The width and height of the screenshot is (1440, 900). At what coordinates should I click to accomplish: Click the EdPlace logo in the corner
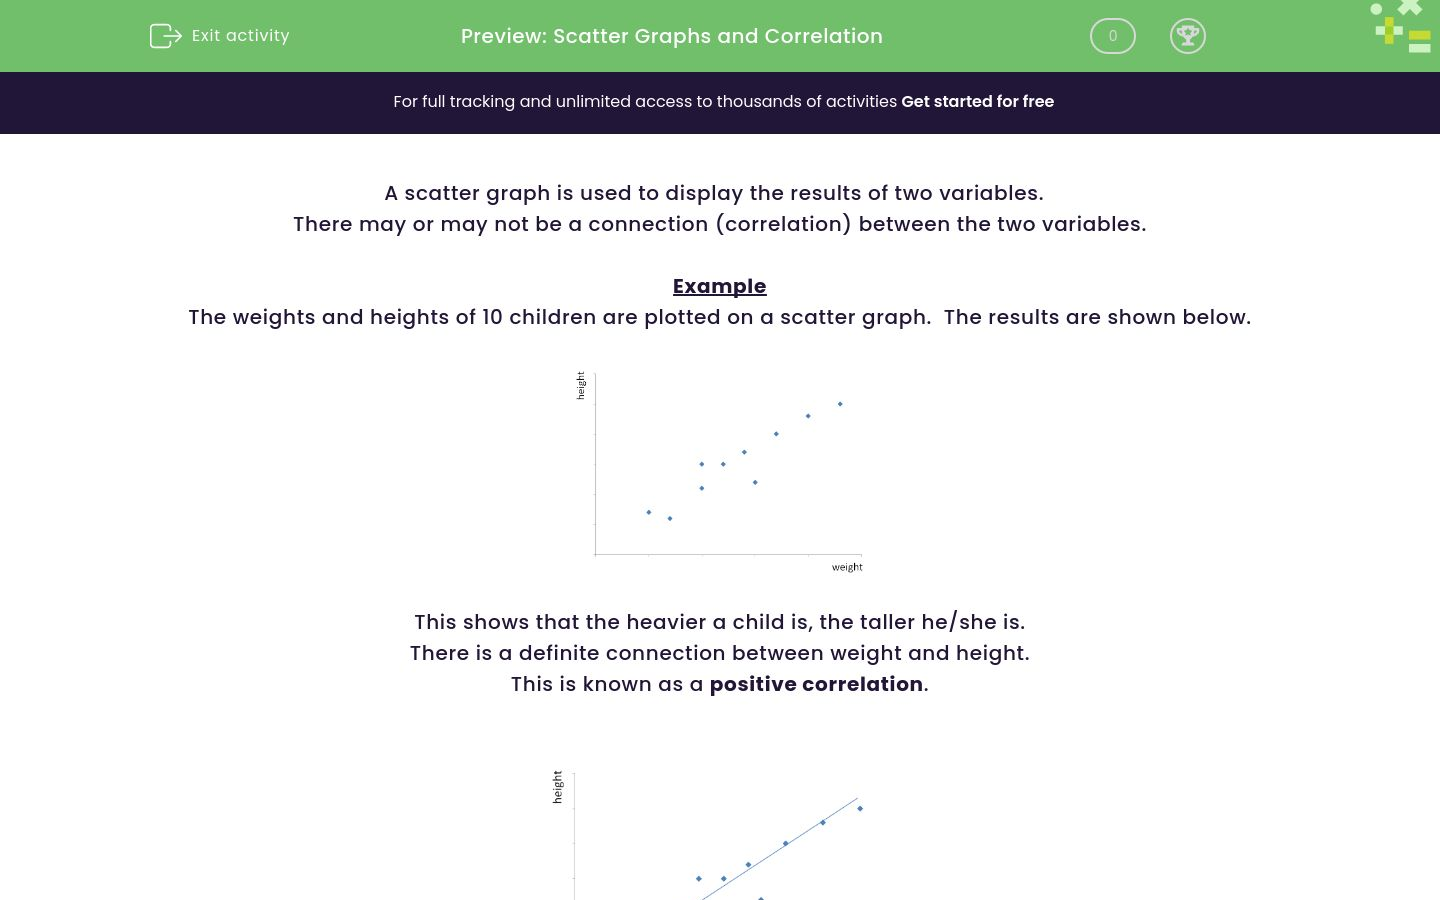tap(1400, 26)
